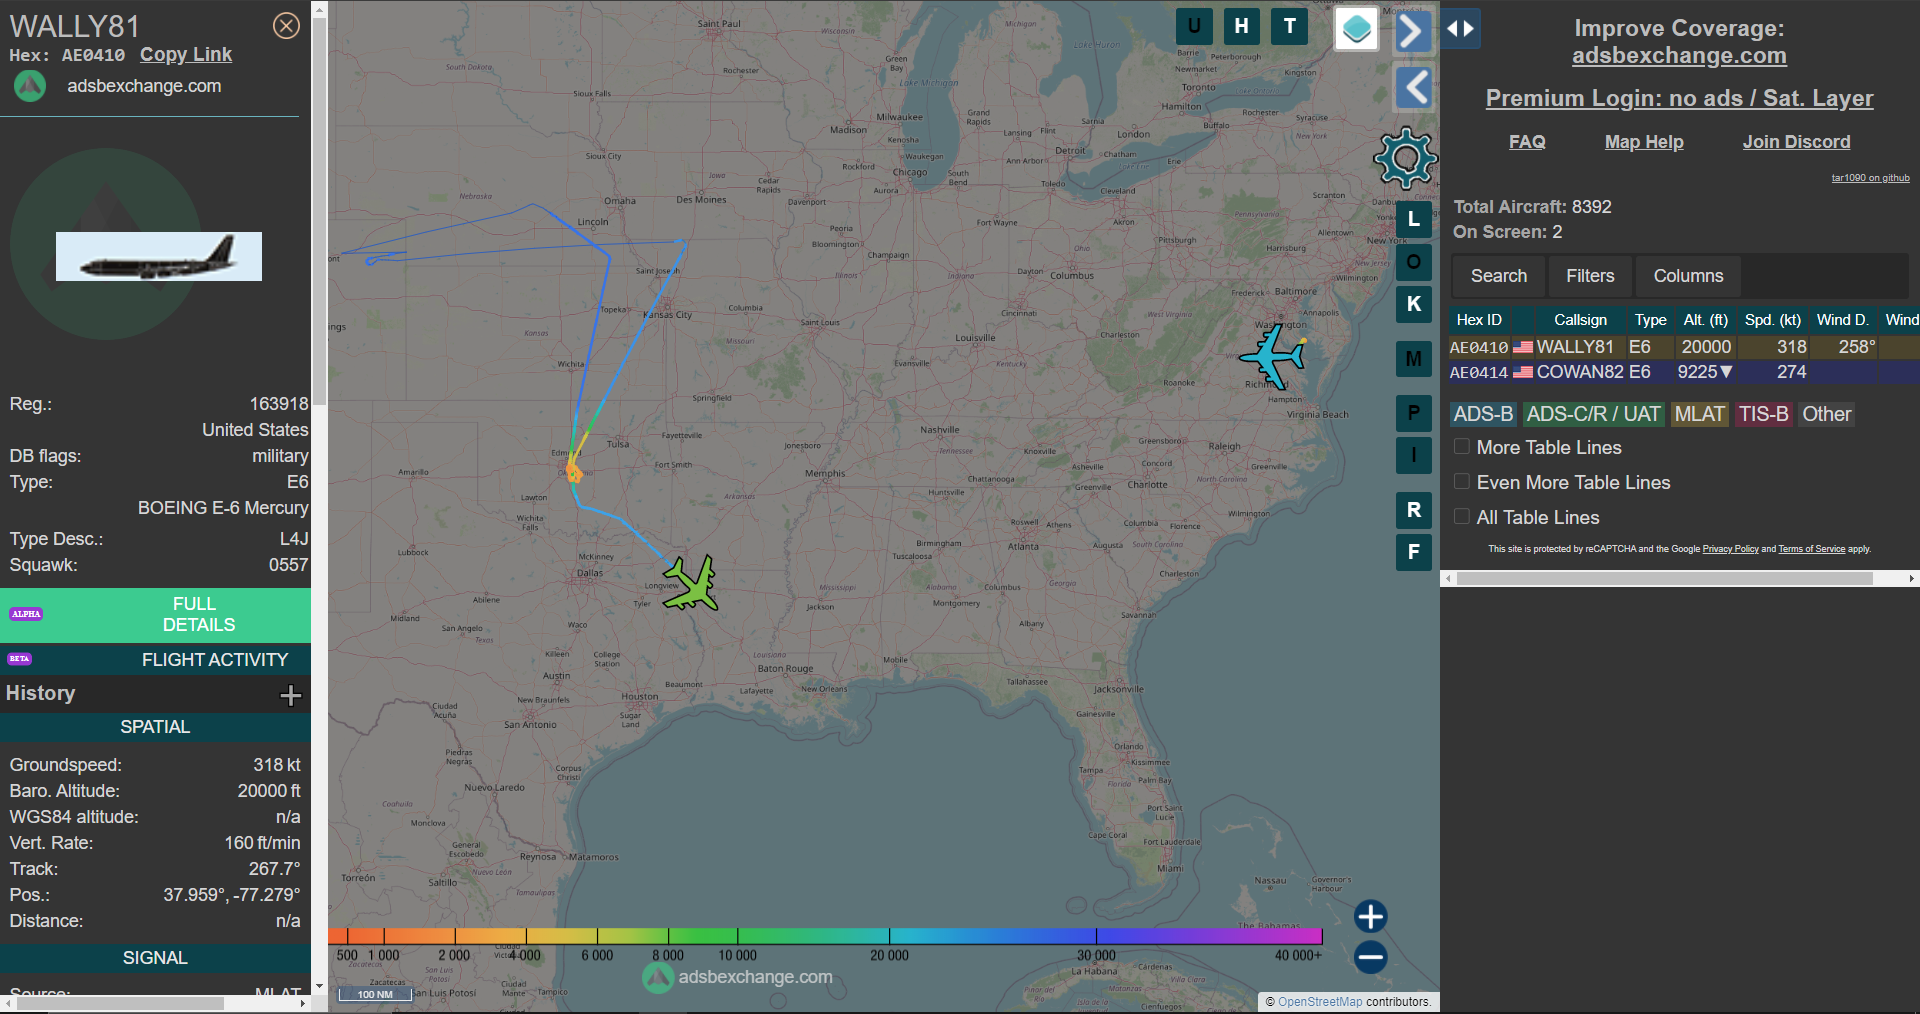This screenshot has height=1014, width=1920.
Task: Expand the History section plus icon
Action: (x=291, y=695)
